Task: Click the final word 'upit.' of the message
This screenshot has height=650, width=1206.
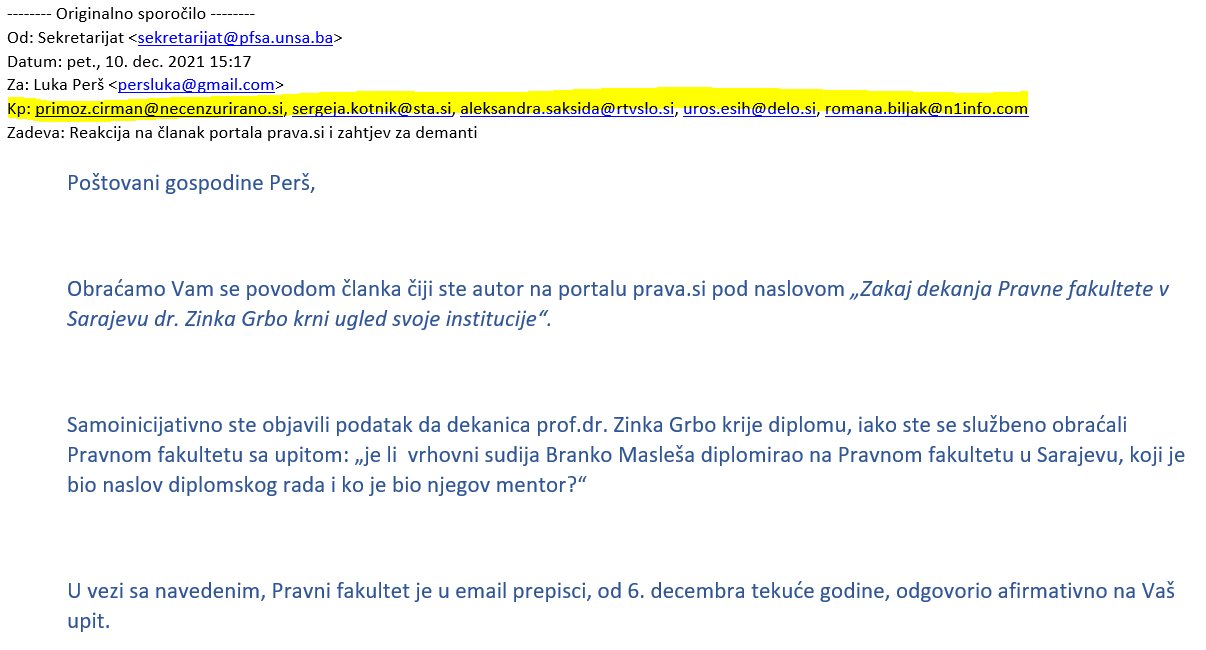Action: (88, 622)
